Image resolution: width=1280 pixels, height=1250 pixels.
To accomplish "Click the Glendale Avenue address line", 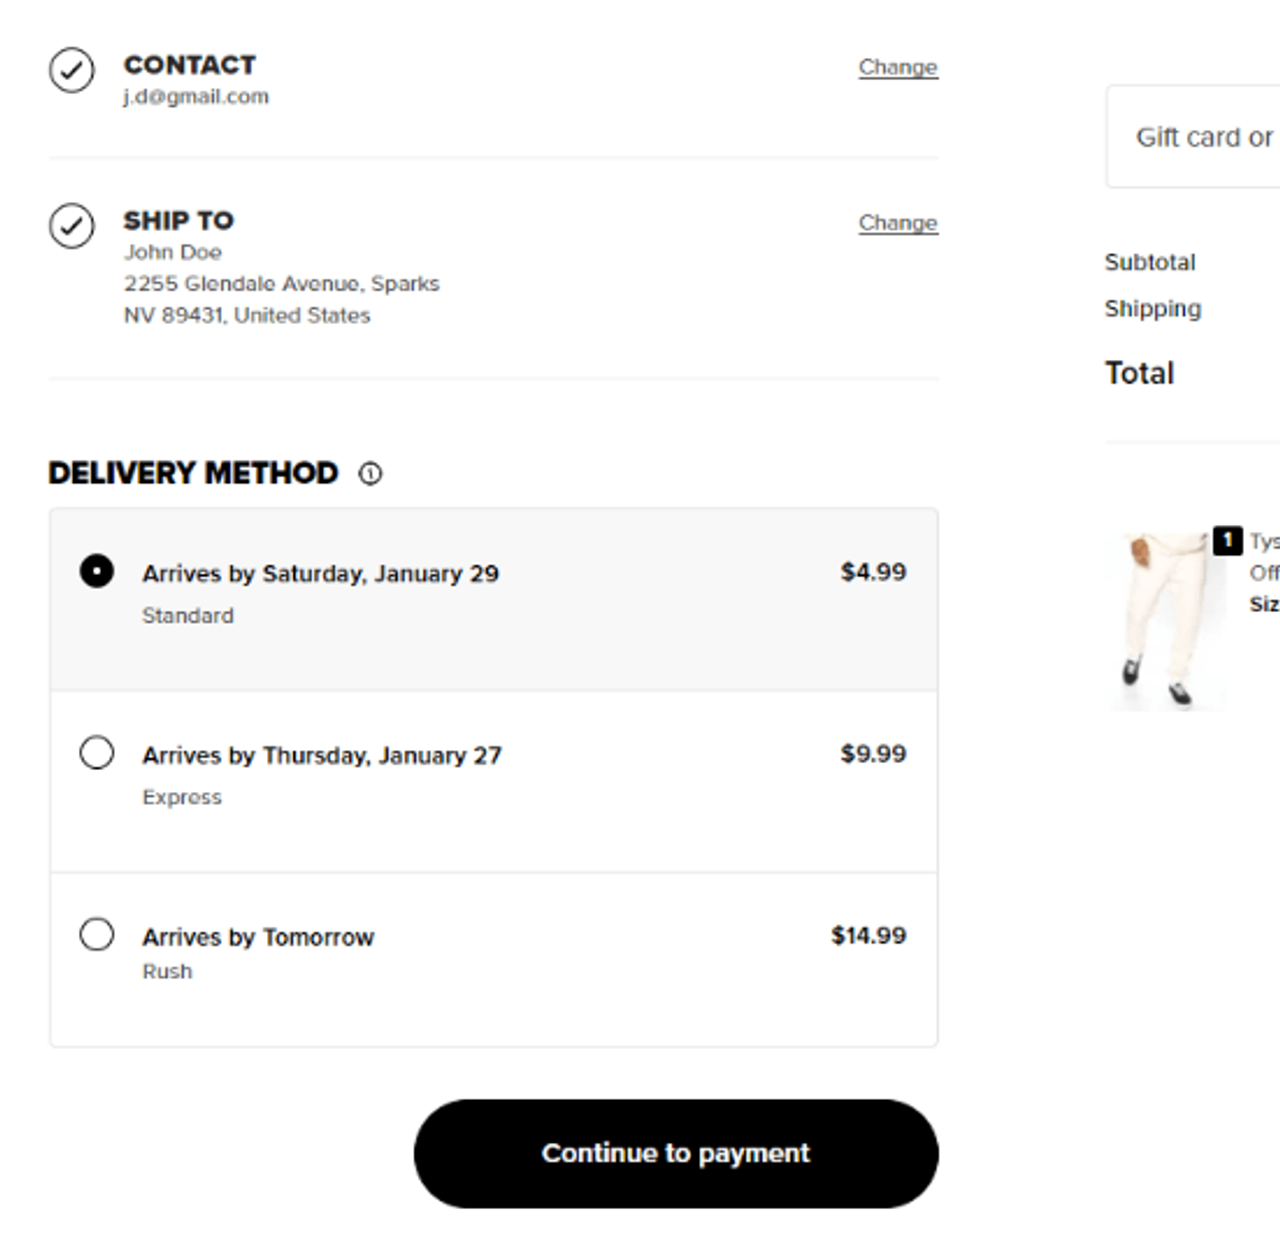I will point(281,284).
